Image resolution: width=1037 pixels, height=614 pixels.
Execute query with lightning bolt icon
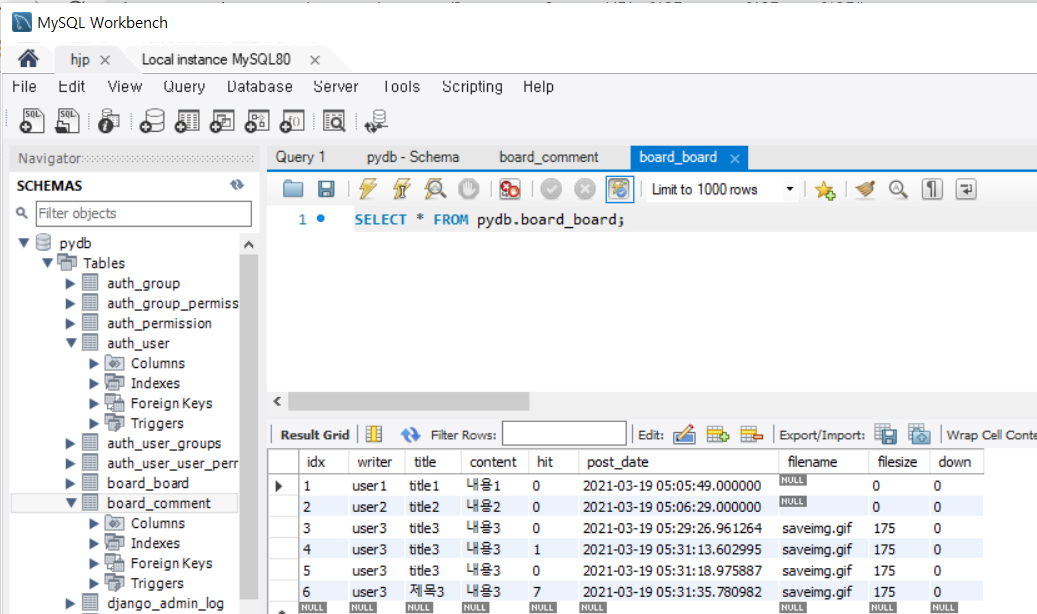368,189
